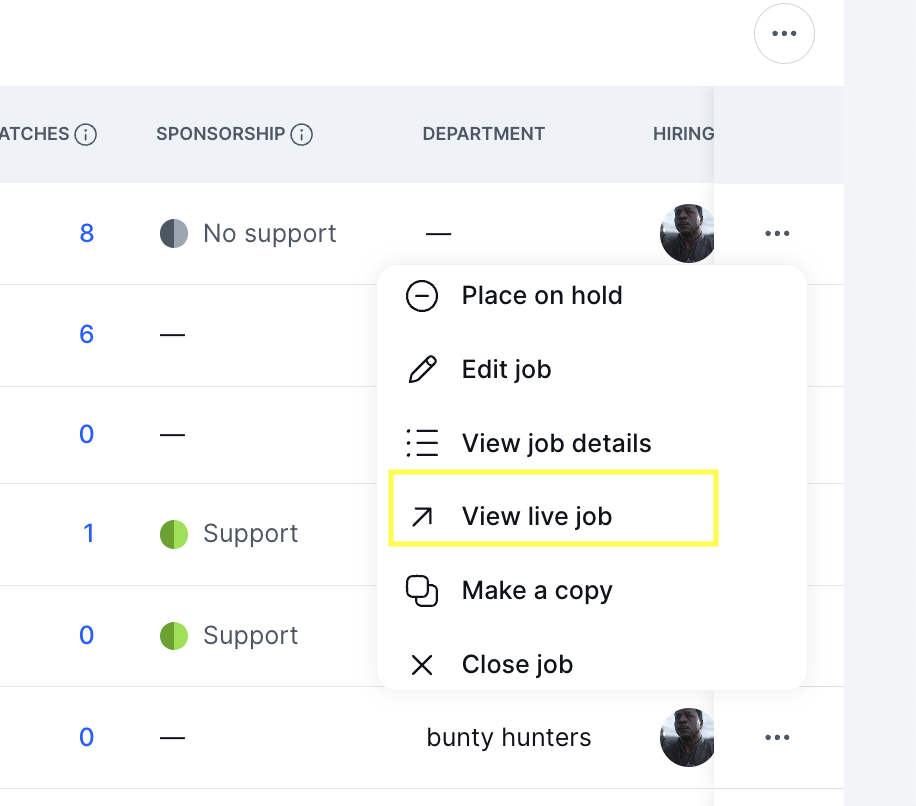Select Close job in the context menu
The image size is (916, 806).
coord(591,664)
